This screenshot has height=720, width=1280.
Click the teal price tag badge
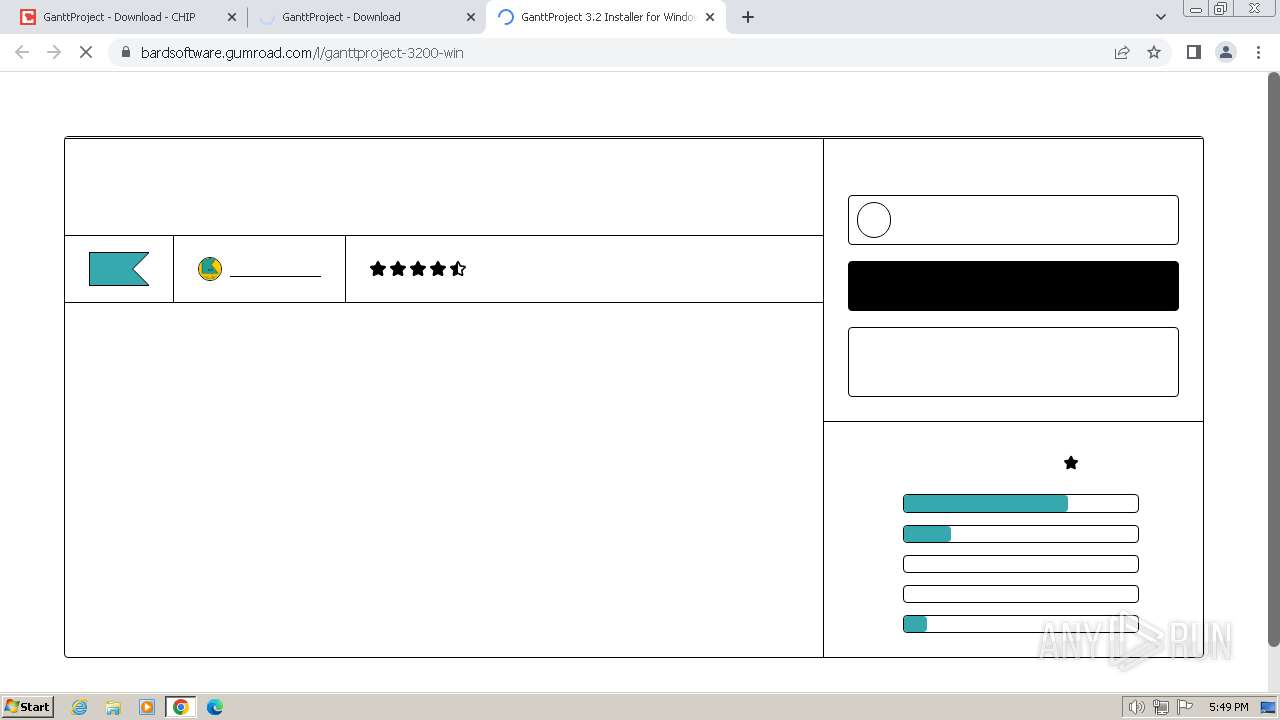point(119,269)
